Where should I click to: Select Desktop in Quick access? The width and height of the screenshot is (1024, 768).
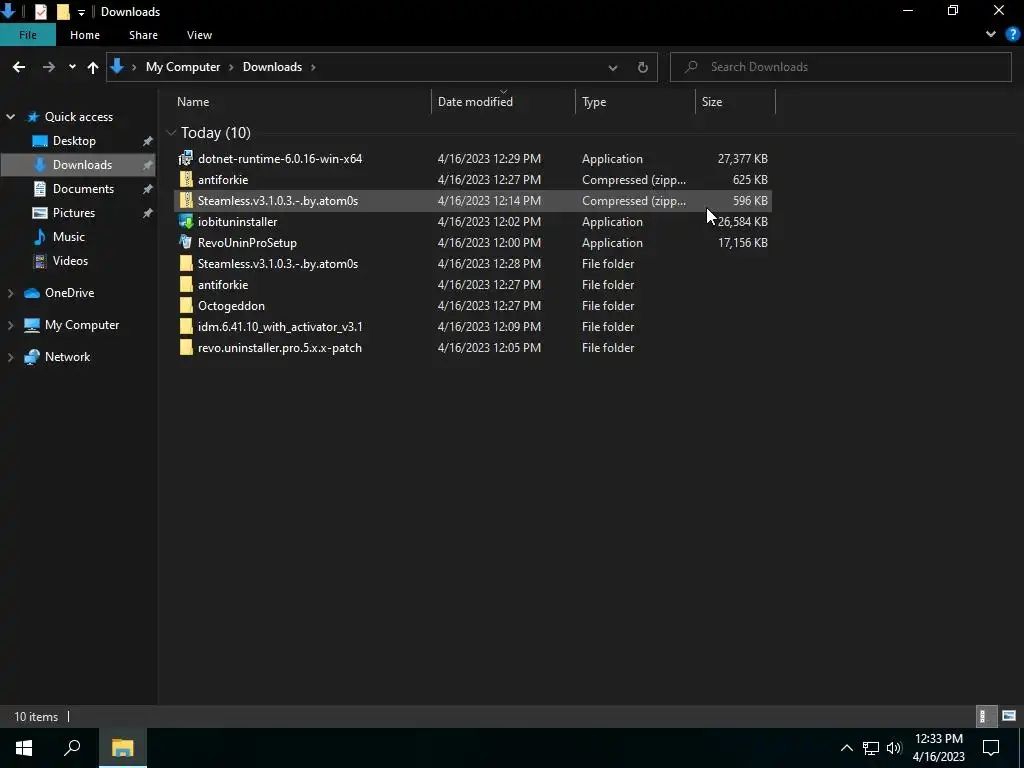(x=74, y=140)
